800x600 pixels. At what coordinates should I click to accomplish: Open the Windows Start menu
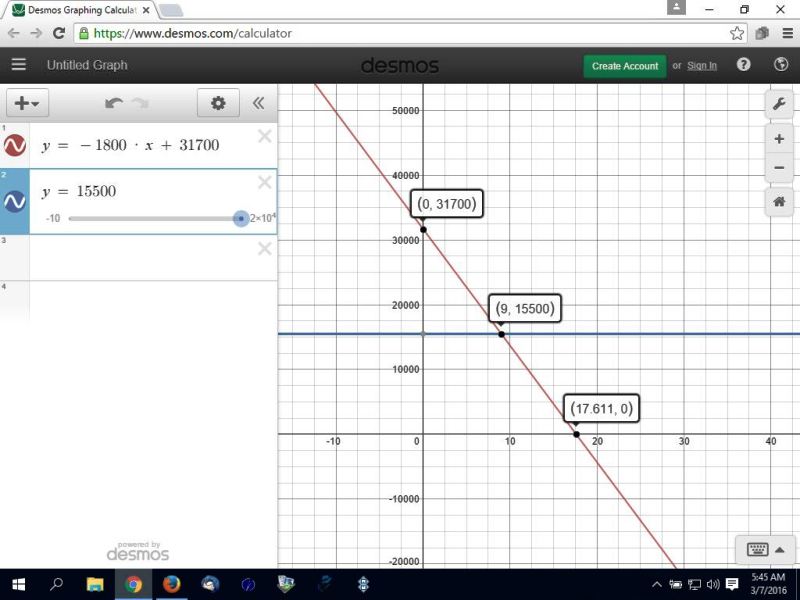tap(19, 584)
